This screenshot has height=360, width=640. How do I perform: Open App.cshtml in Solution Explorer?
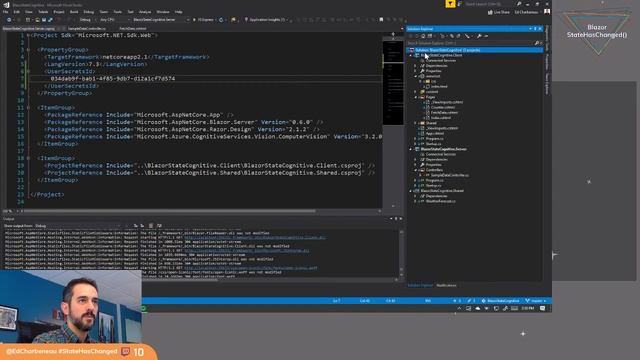(x=435, y=133)
